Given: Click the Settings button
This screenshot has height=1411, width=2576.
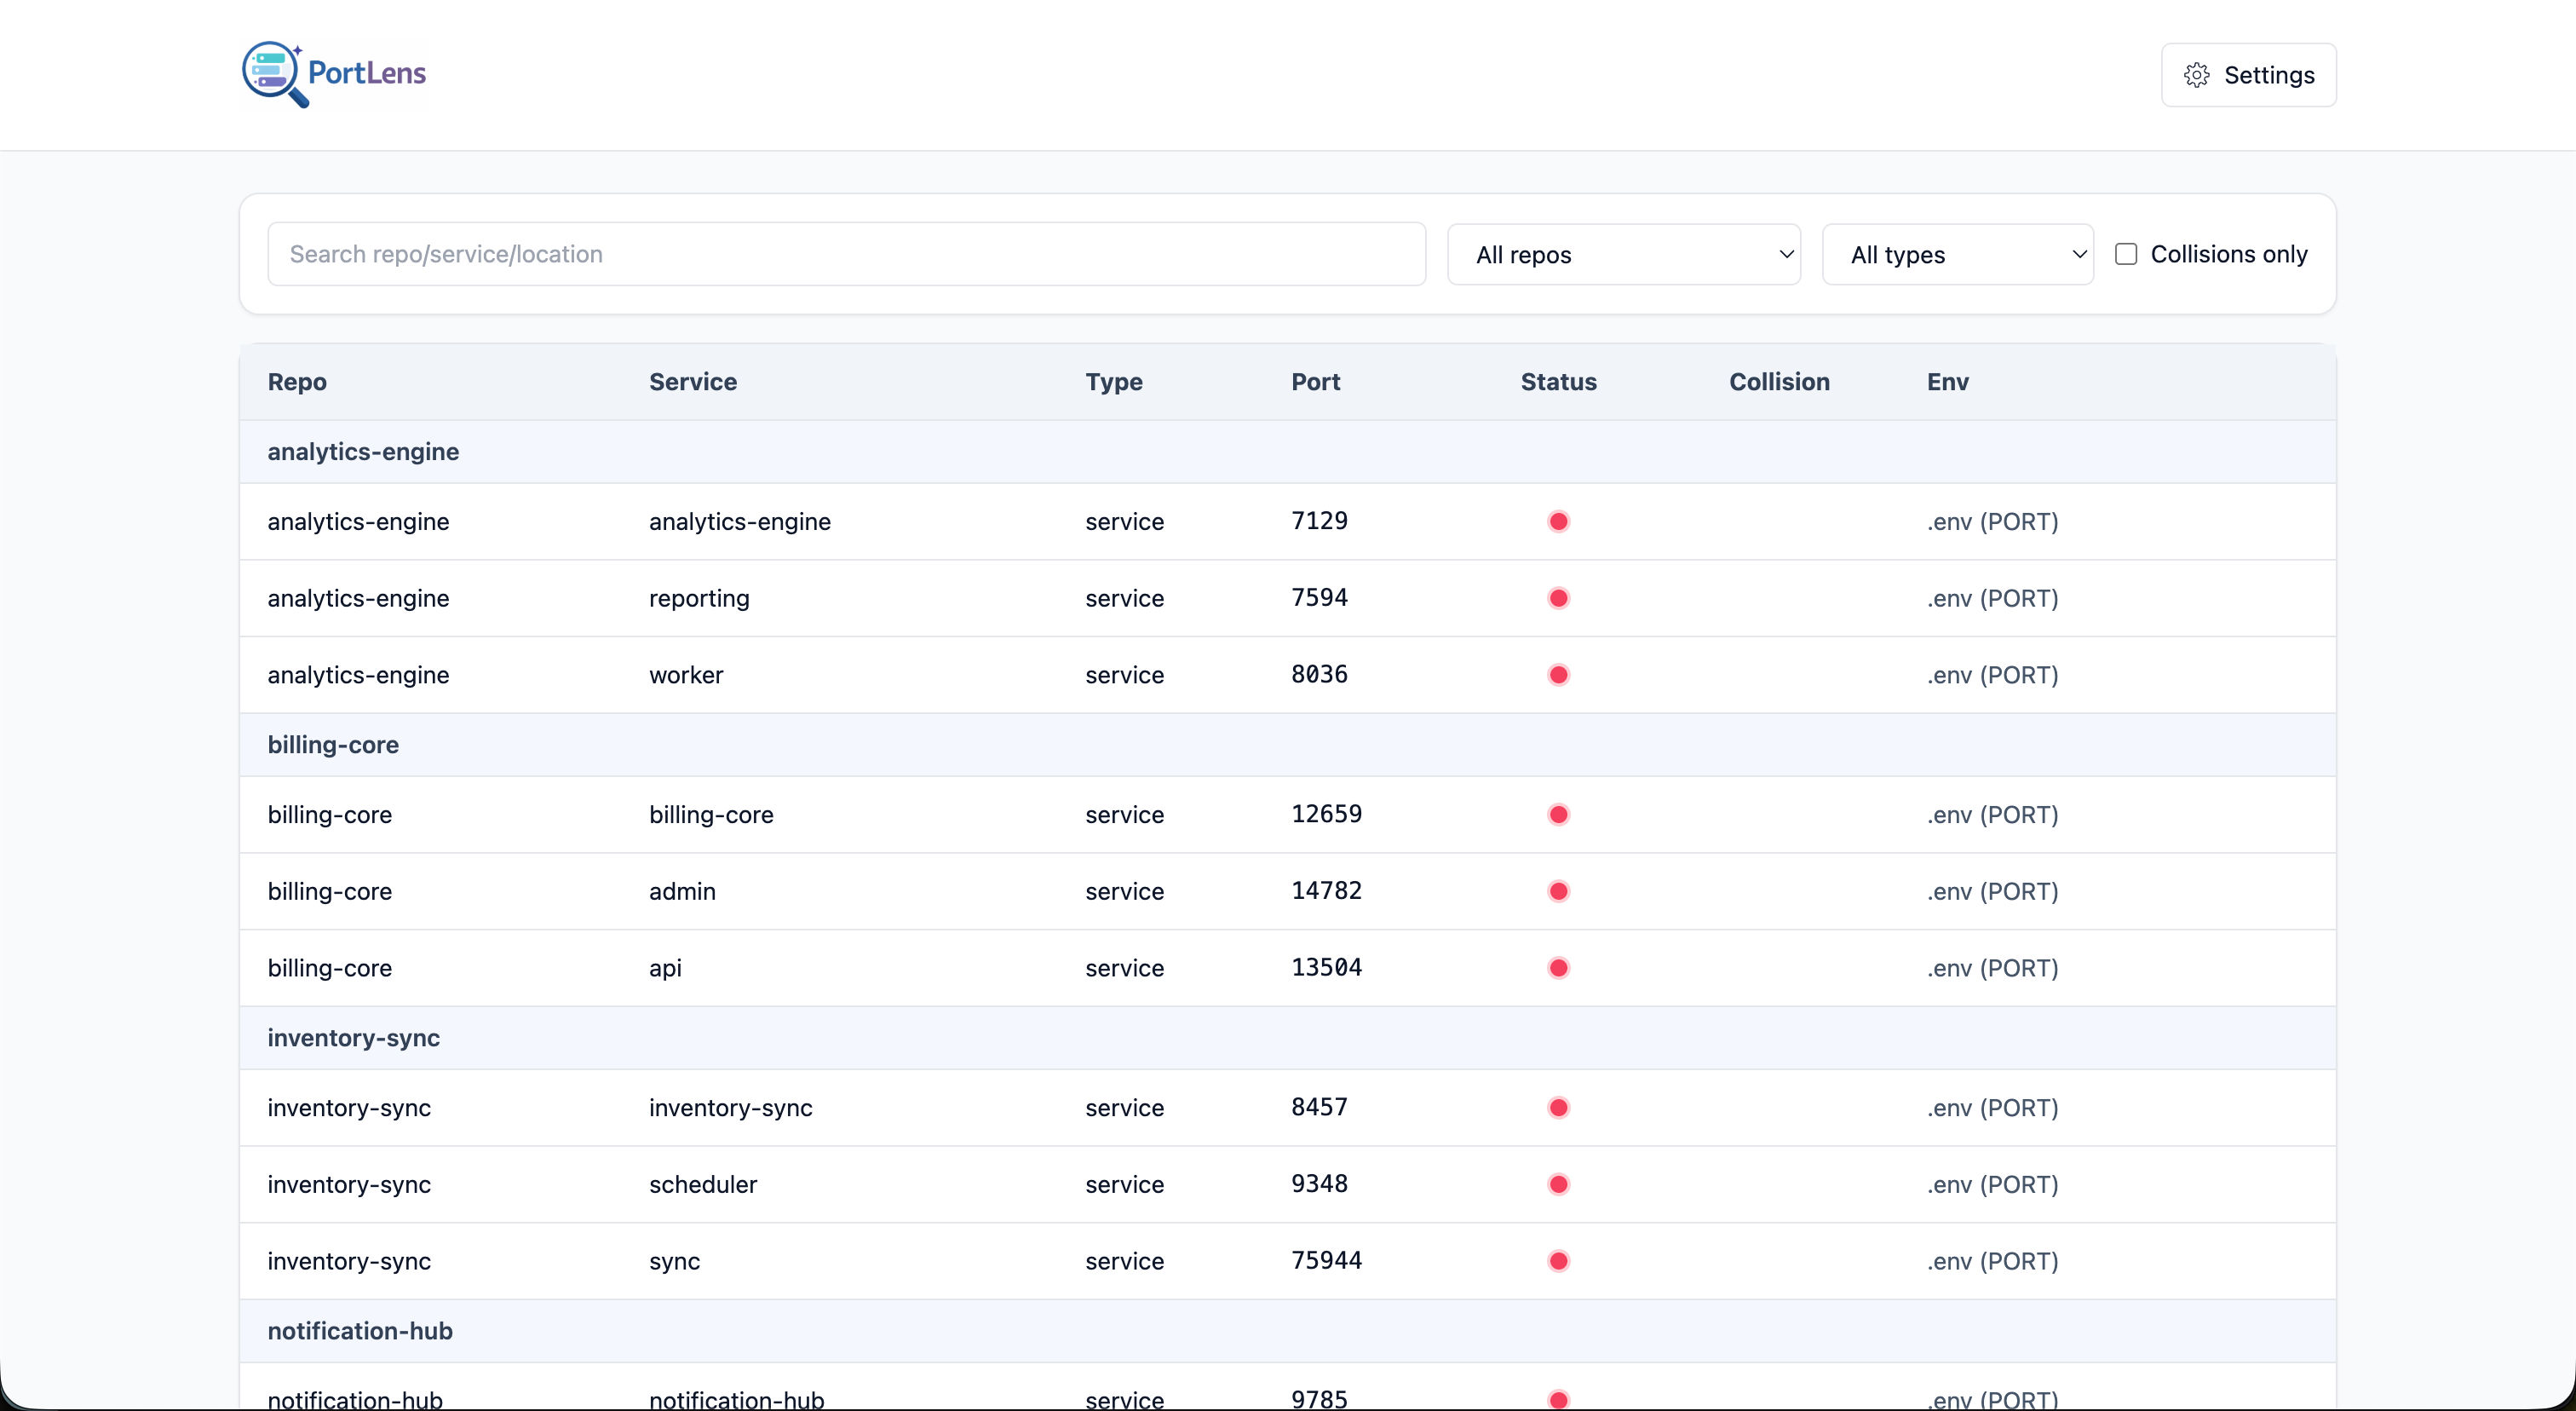Looking at the screenshot, I should pos(2248,74).
